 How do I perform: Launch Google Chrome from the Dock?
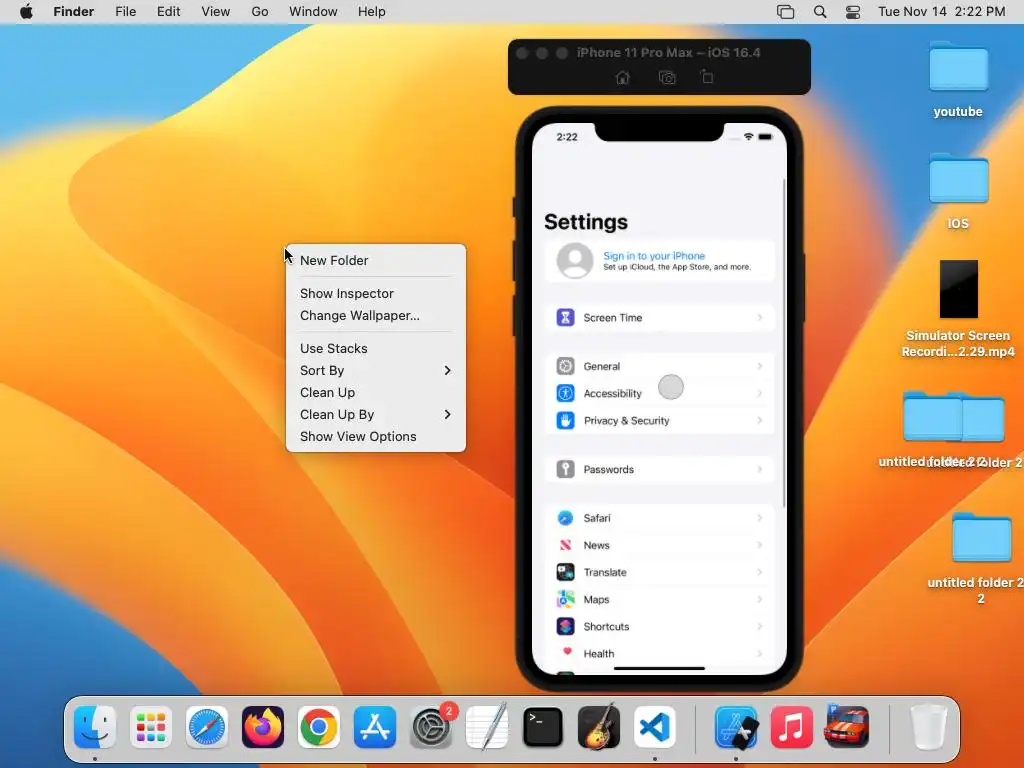click(x=319, y=727)
